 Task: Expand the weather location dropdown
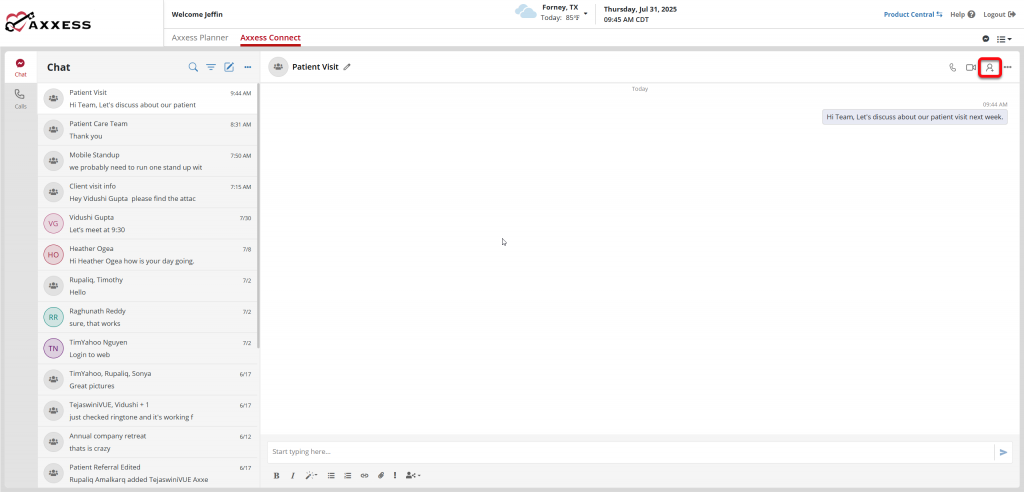(x=586, y=14)
